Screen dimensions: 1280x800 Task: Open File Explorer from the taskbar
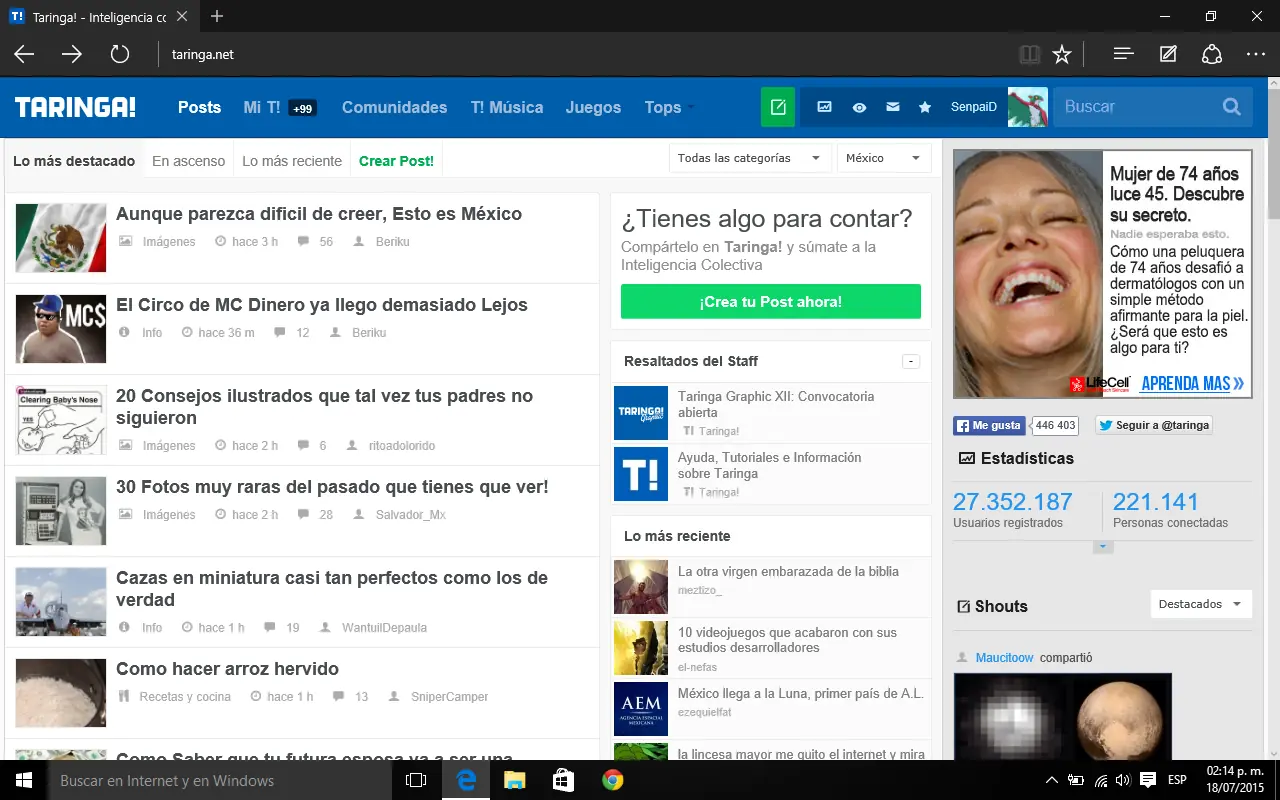[514, 779]
